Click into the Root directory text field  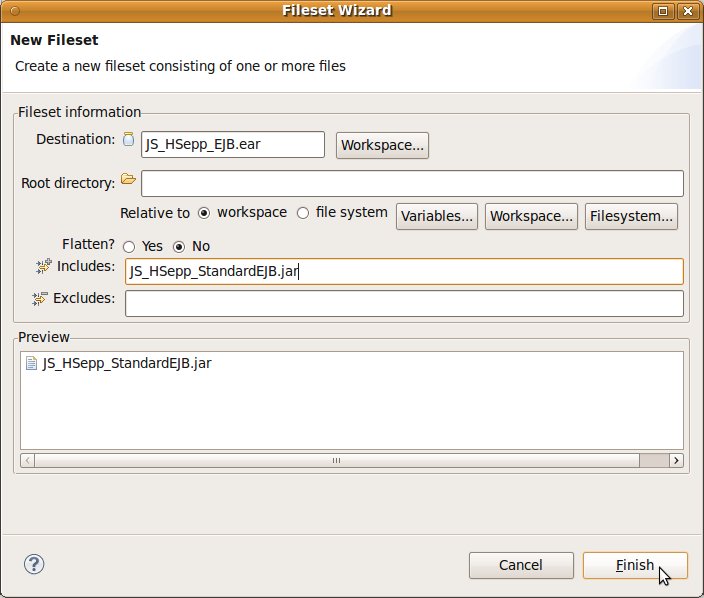tap(412, 184)
